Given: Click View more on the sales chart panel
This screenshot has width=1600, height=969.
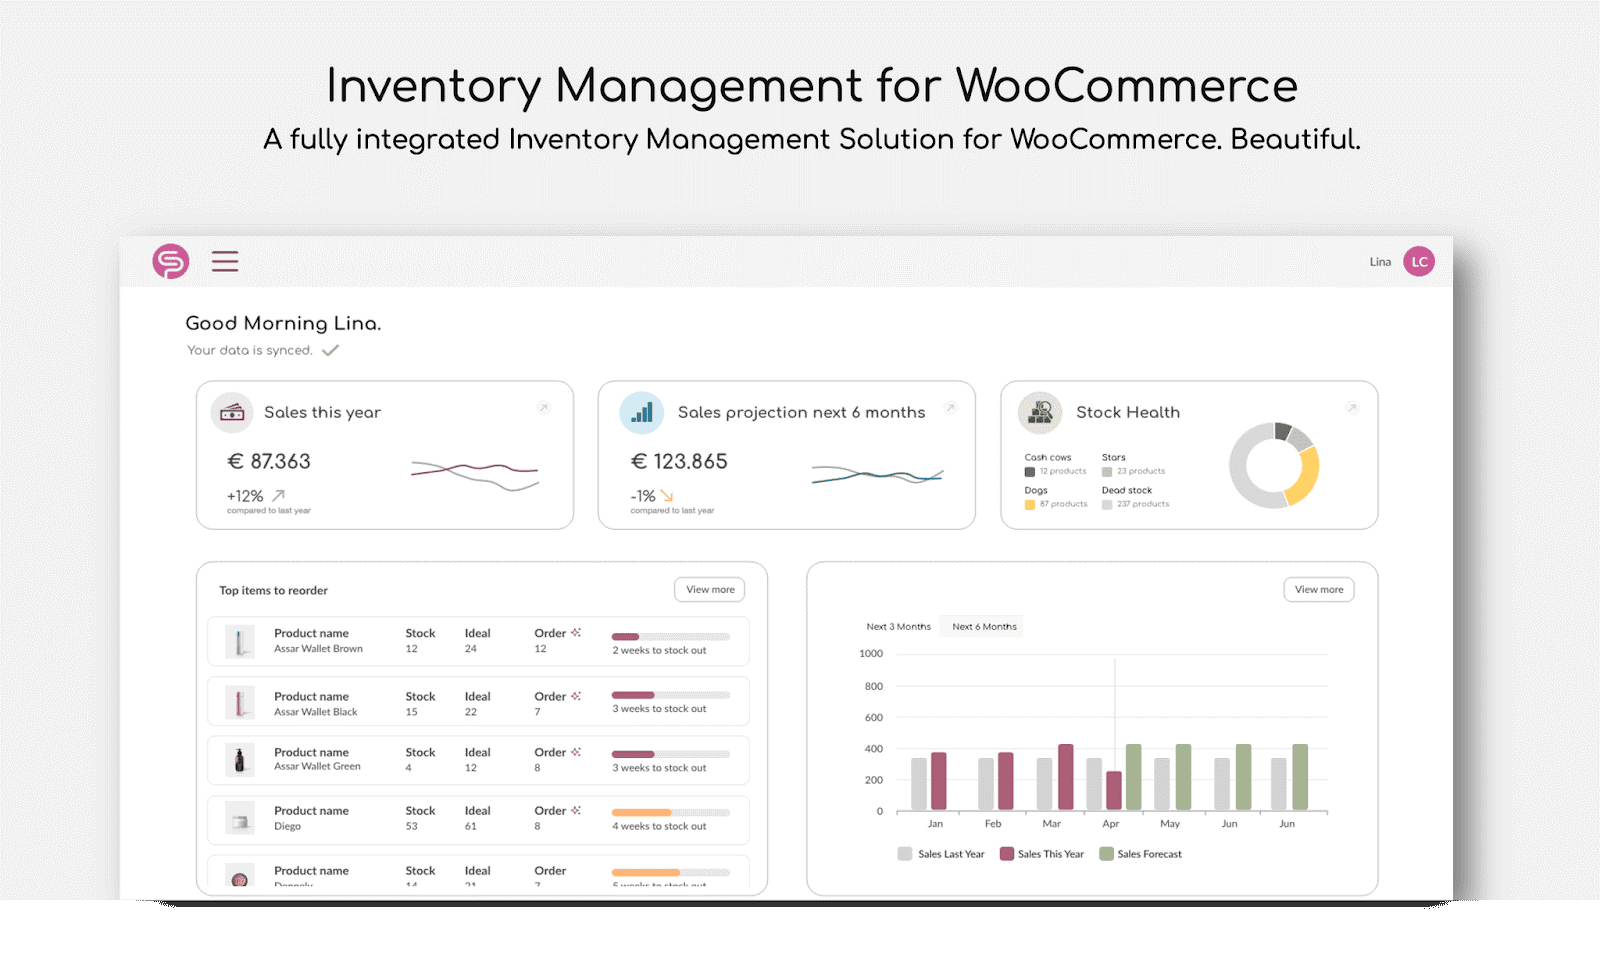Looking at the screenshot, I should (x=1318, y=589).
